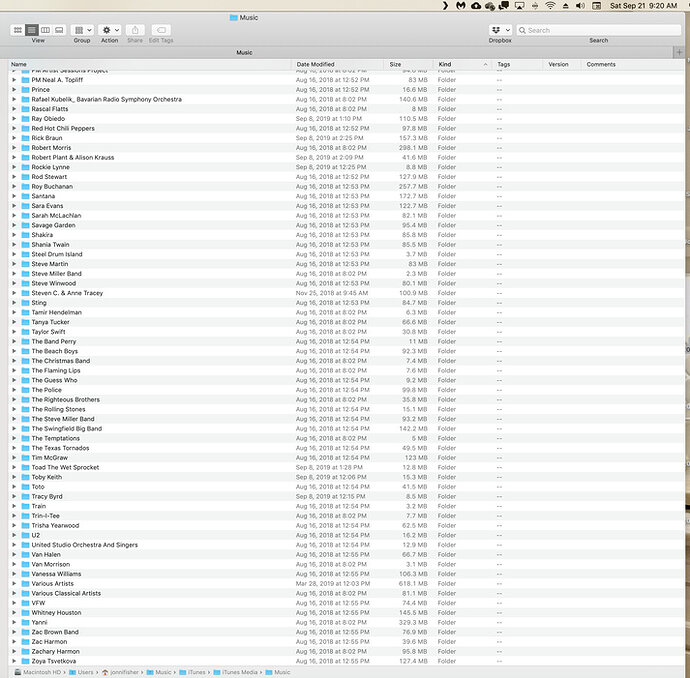Select the Zac Brown Band folder icon
This screenshot has width=690, height=678.
[x=26, y=632]
